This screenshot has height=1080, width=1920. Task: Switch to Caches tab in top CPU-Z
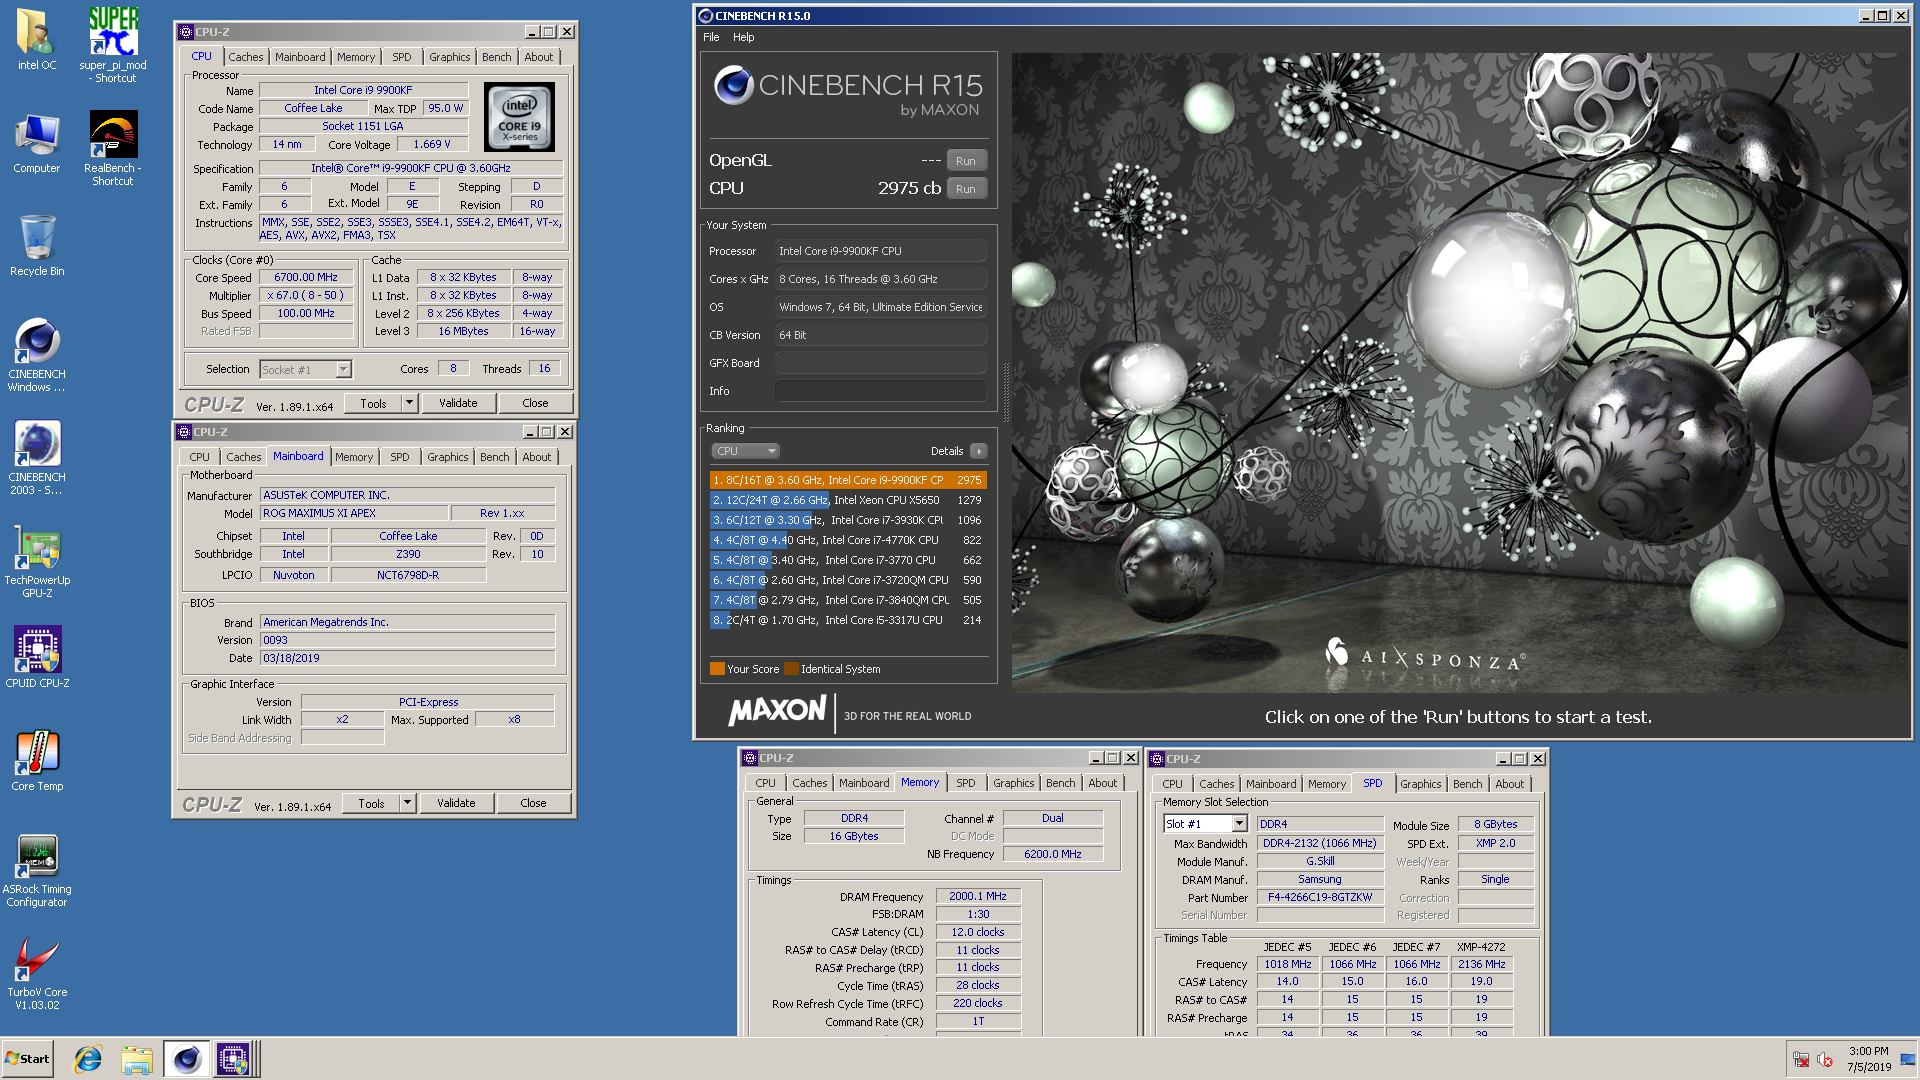245,57
